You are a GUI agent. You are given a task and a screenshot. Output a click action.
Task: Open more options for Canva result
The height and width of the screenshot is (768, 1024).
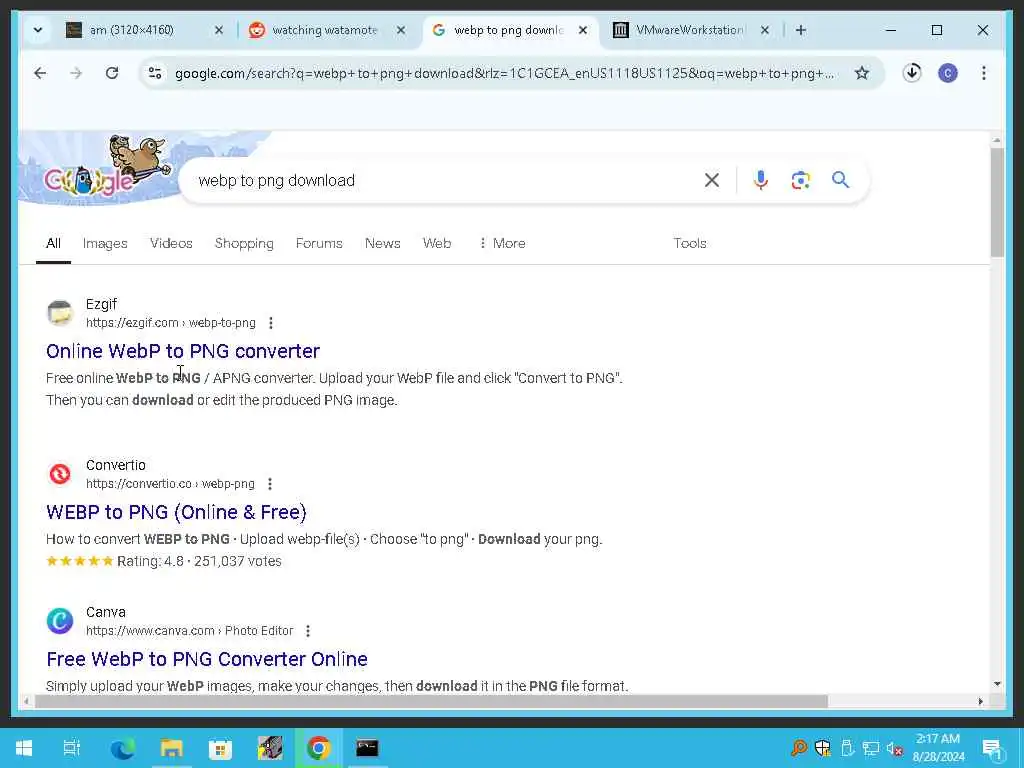pos(308,631)
